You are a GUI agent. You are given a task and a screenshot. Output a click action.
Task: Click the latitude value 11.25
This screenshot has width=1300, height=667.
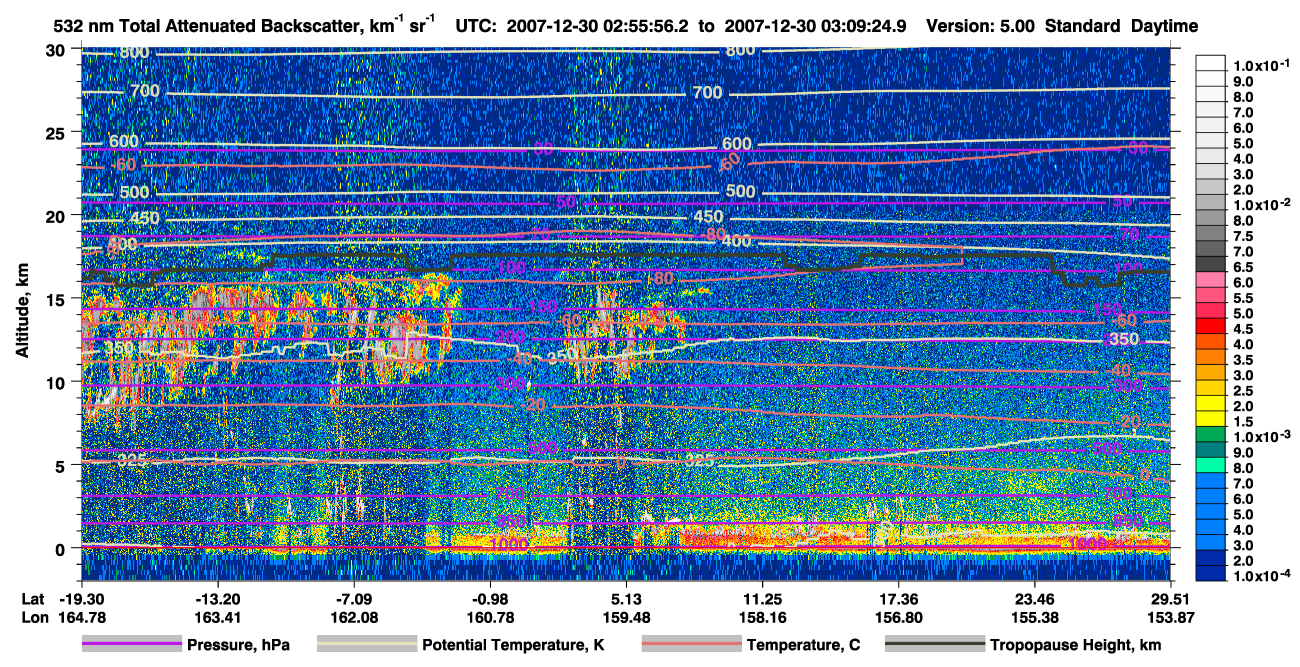pos(762,597)
